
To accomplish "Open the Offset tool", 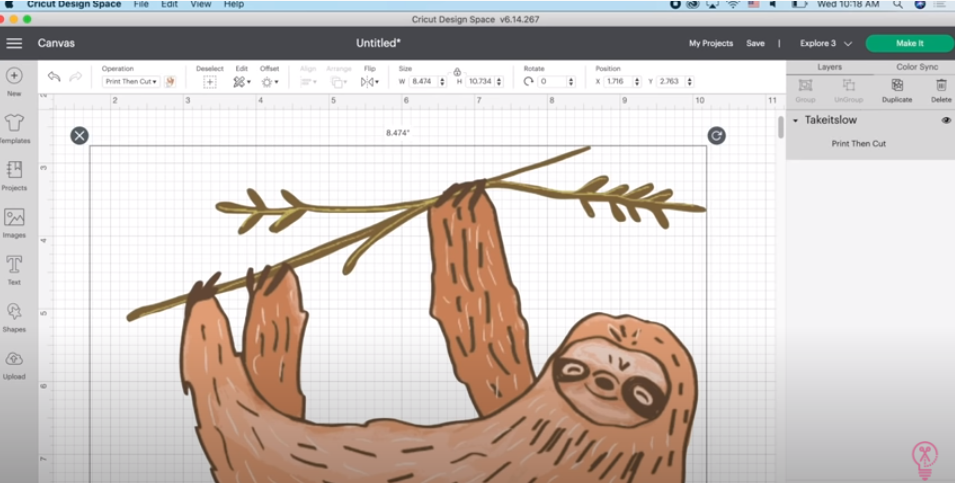I will pyautogui.click(x=270, y=82).
